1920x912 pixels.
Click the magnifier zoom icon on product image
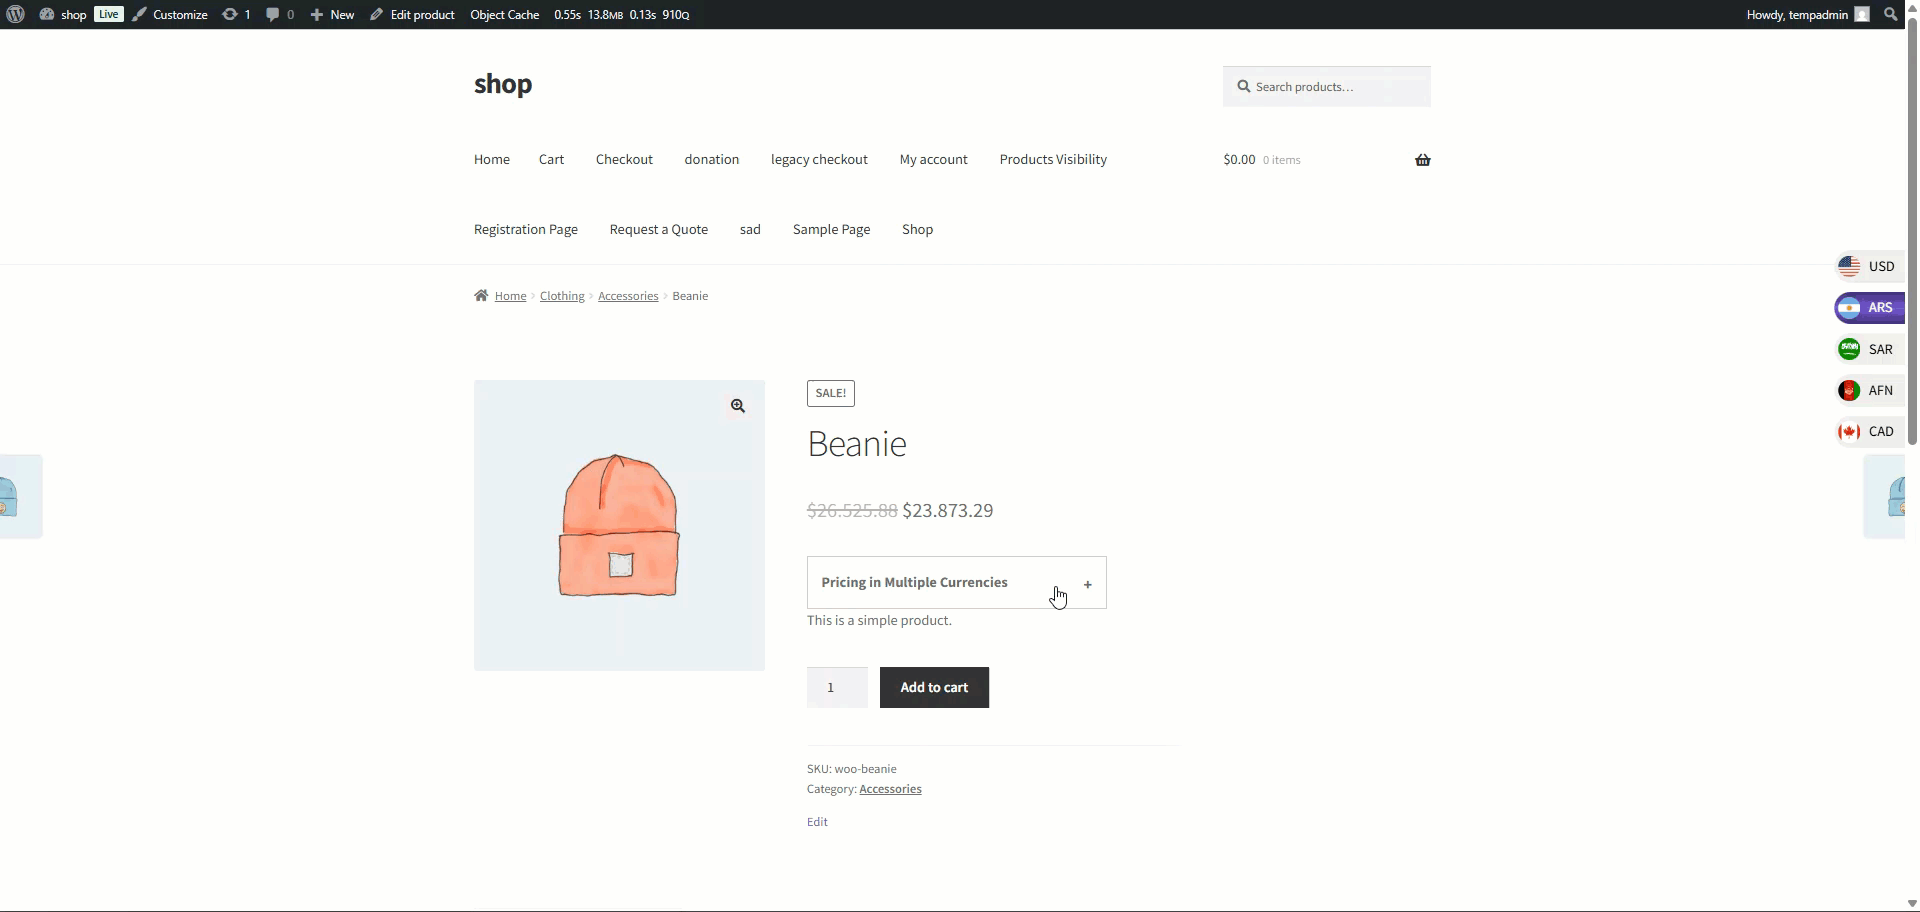click(x=737, y=406)
